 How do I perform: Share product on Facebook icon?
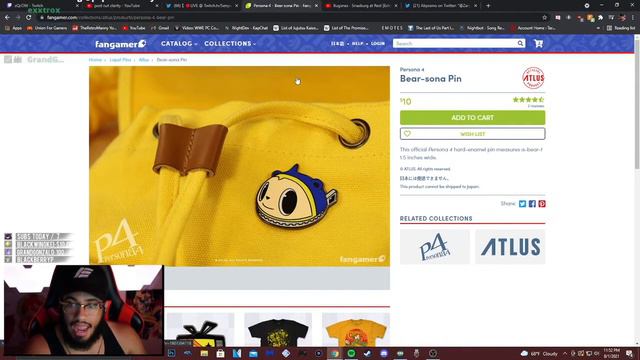pyautogui.click(x=532, y=204)
